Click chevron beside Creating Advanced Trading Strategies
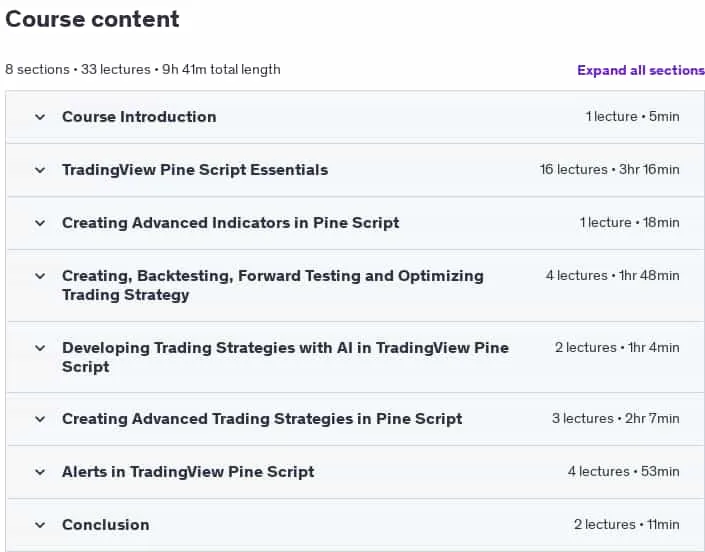This screenshot has height=552, width=705. (x=40, y=419)
